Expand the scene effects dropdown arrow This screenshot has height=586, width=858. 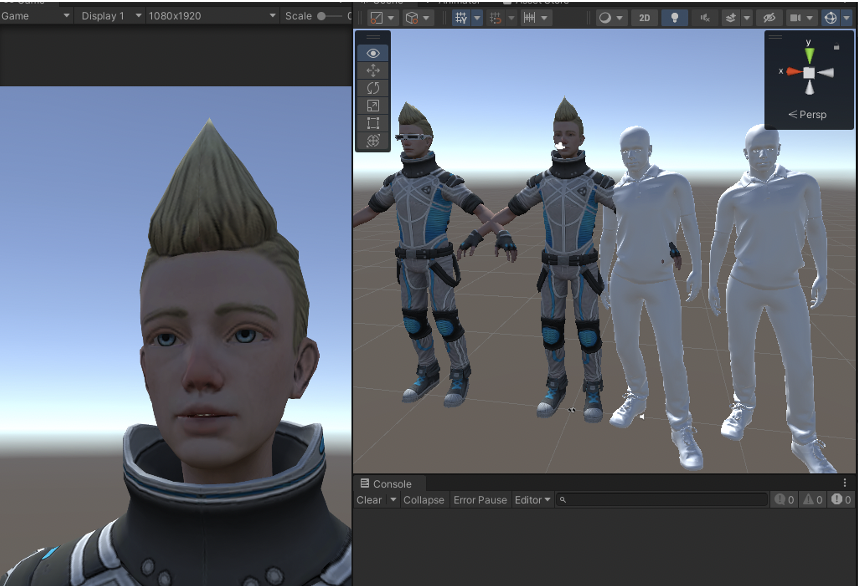pyautogui.click(x=746, y=18)
